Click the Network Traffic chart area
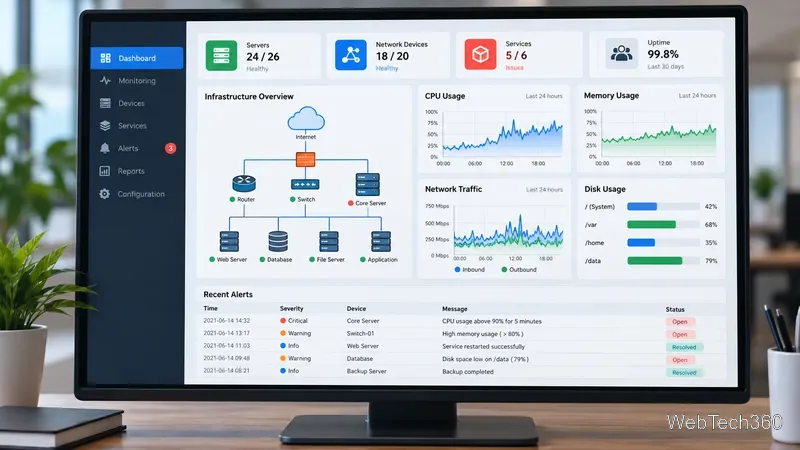 509,230
